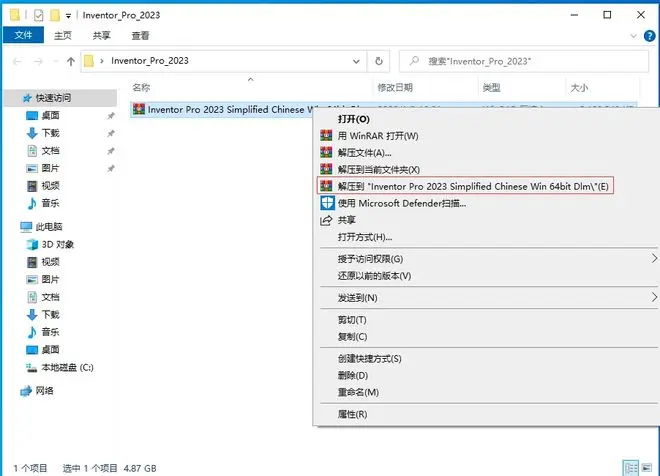Switch to large icons view in status bar
Screen dimensions: 660x476
[647, 468]
